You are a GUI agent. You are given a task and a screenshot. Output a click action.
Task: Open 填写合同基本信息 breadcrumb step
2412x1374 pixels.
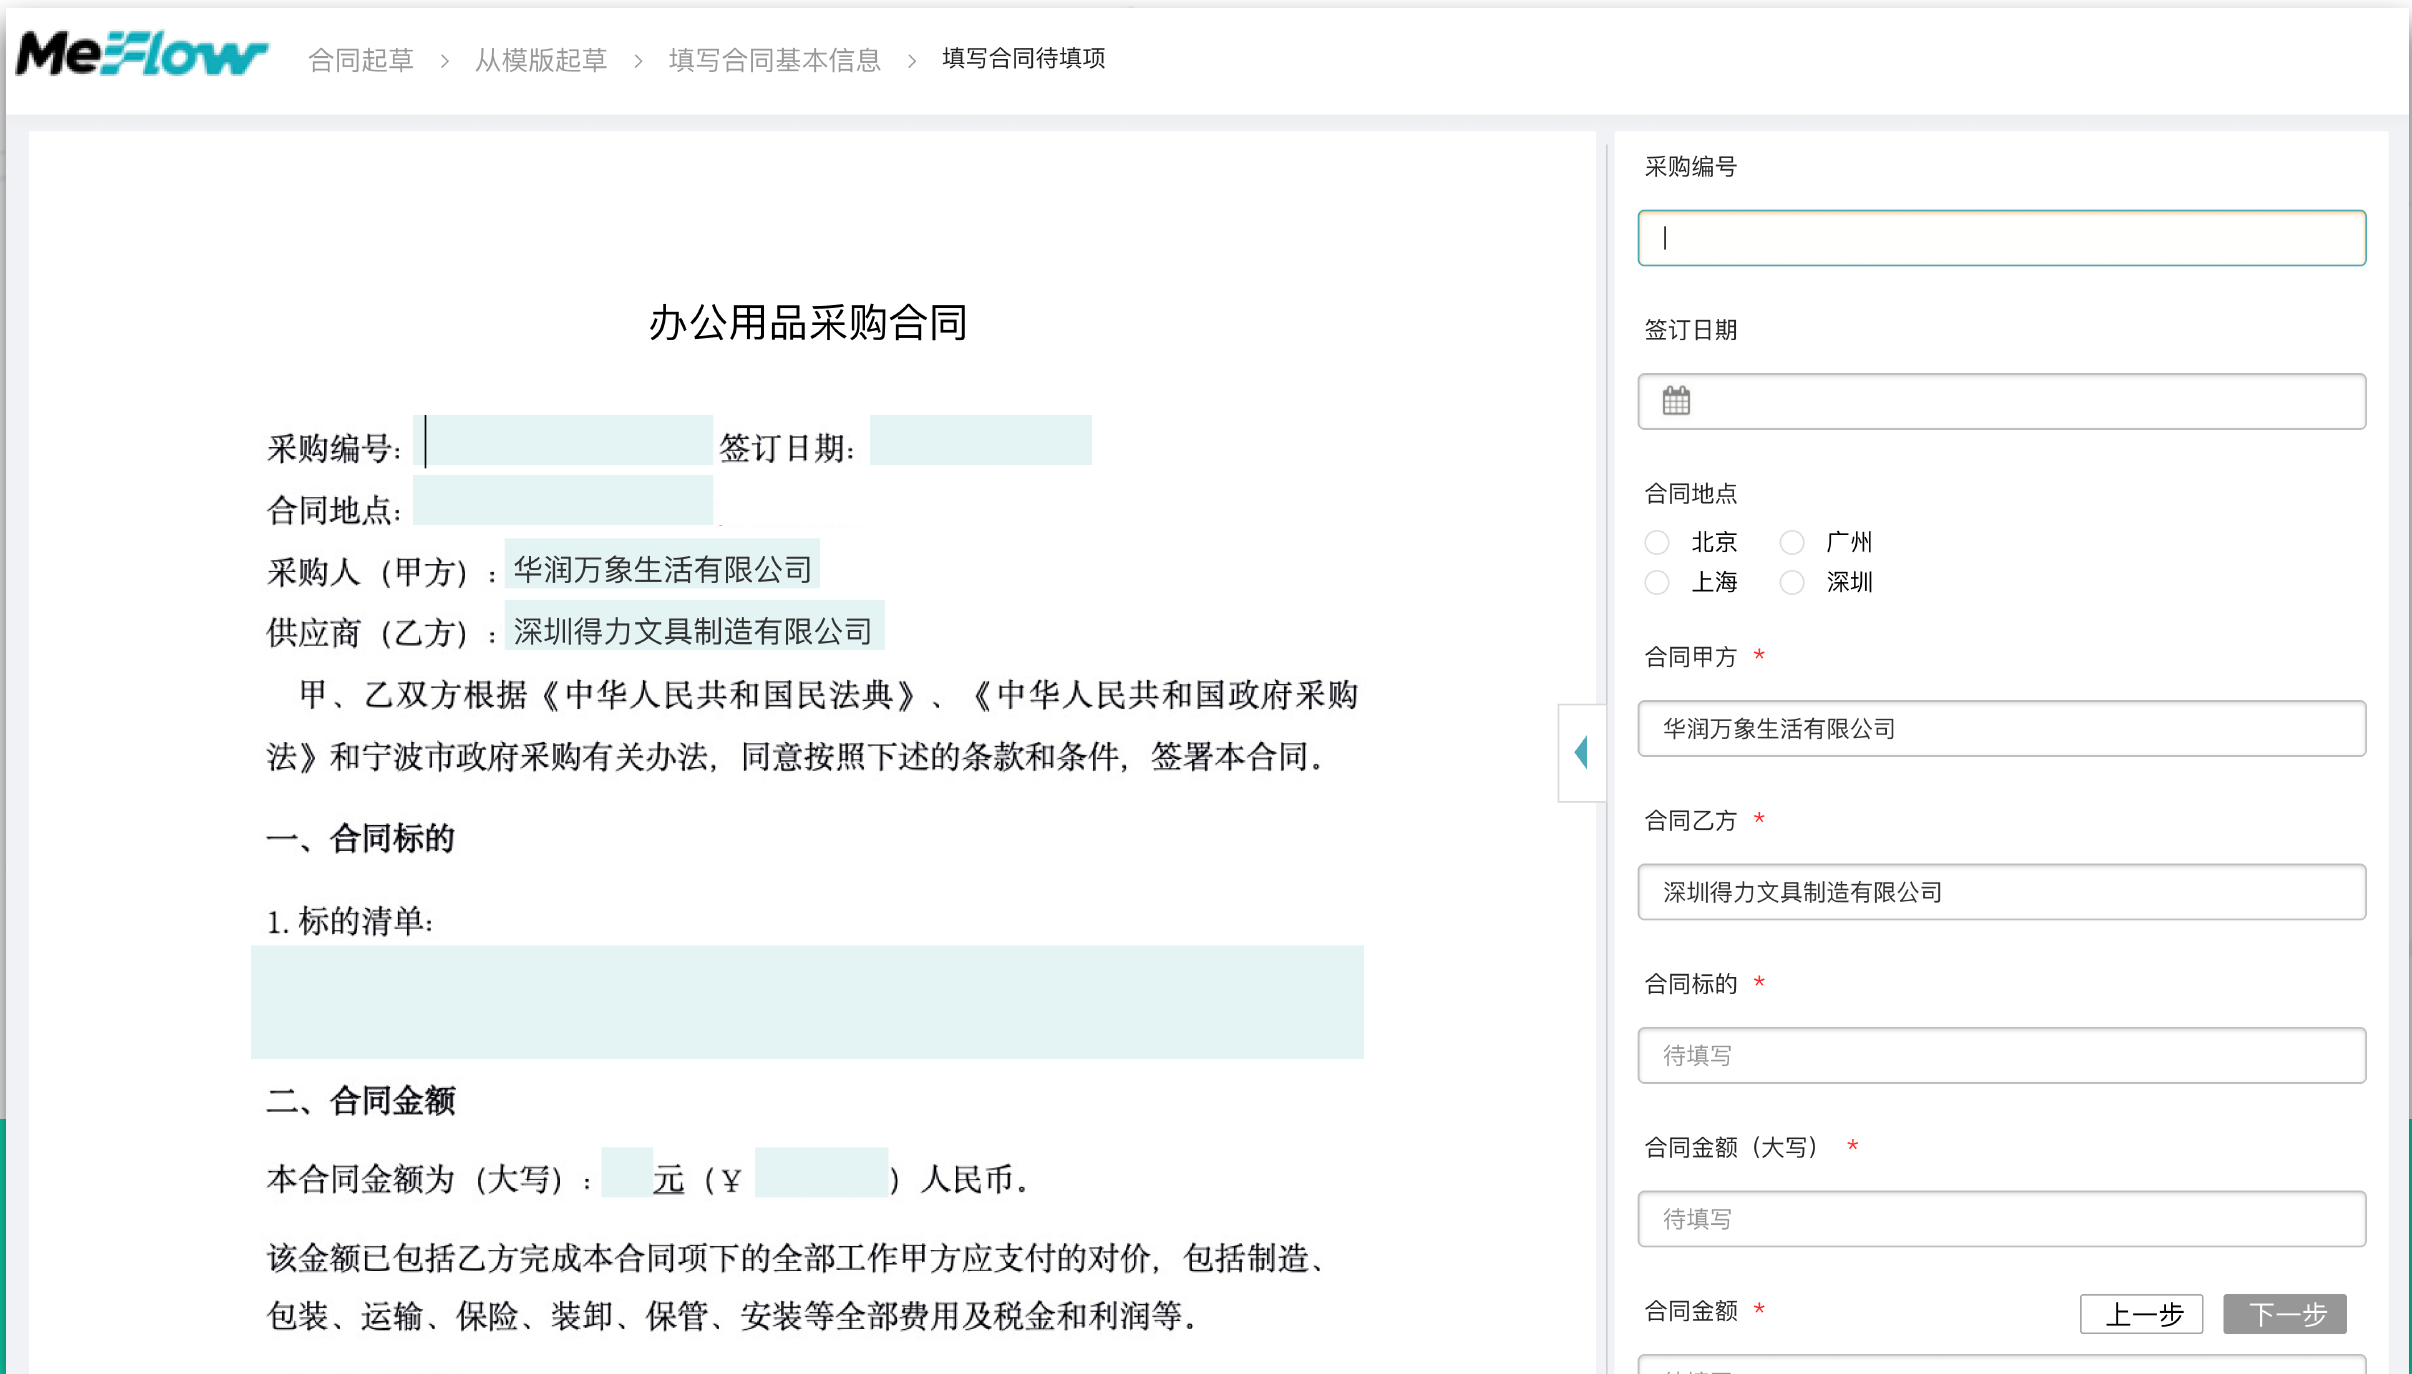[774, 60]
